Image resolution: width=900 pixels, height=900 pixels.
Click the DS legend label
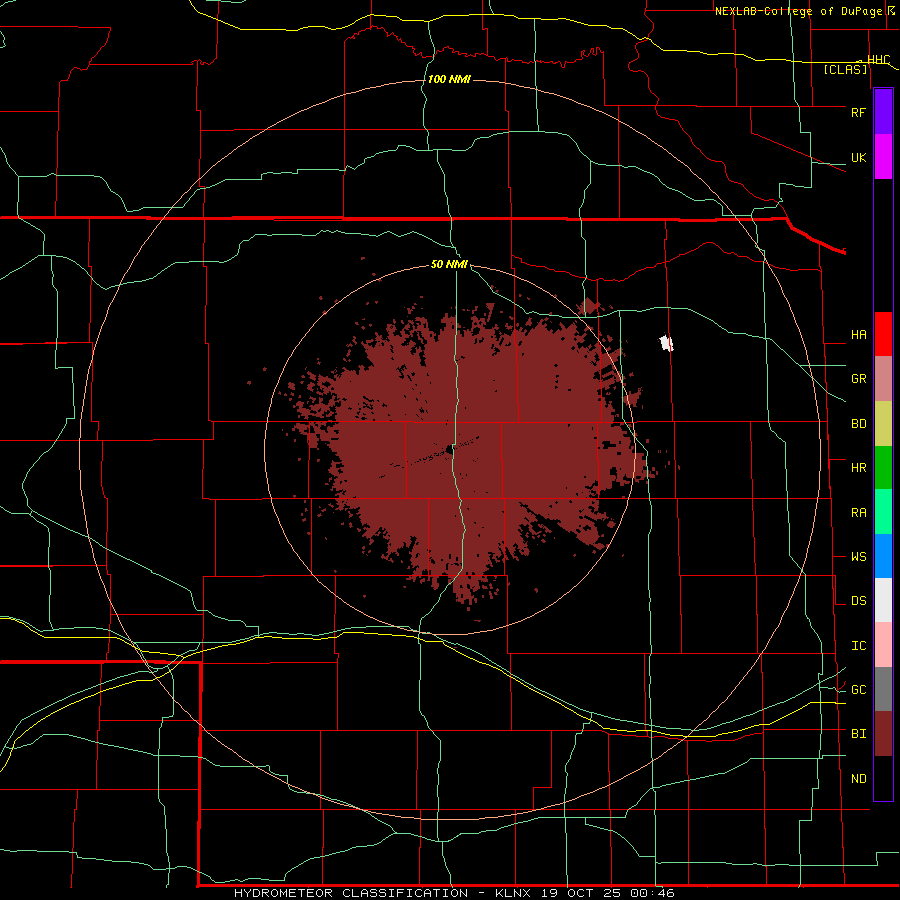[858, 601]
